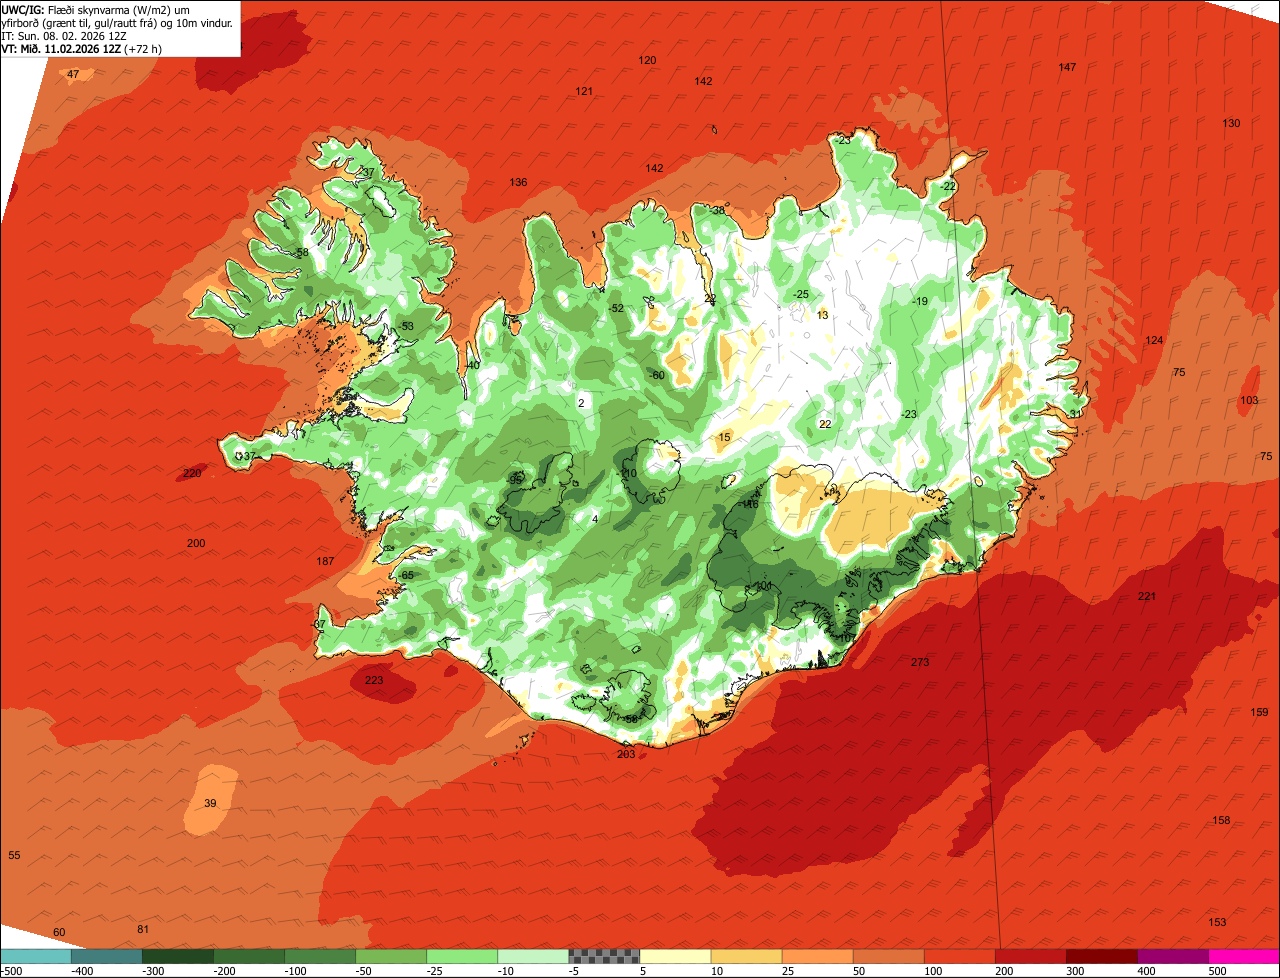Pick the purple legend swatch at 400

click(x=1173, y=956)
